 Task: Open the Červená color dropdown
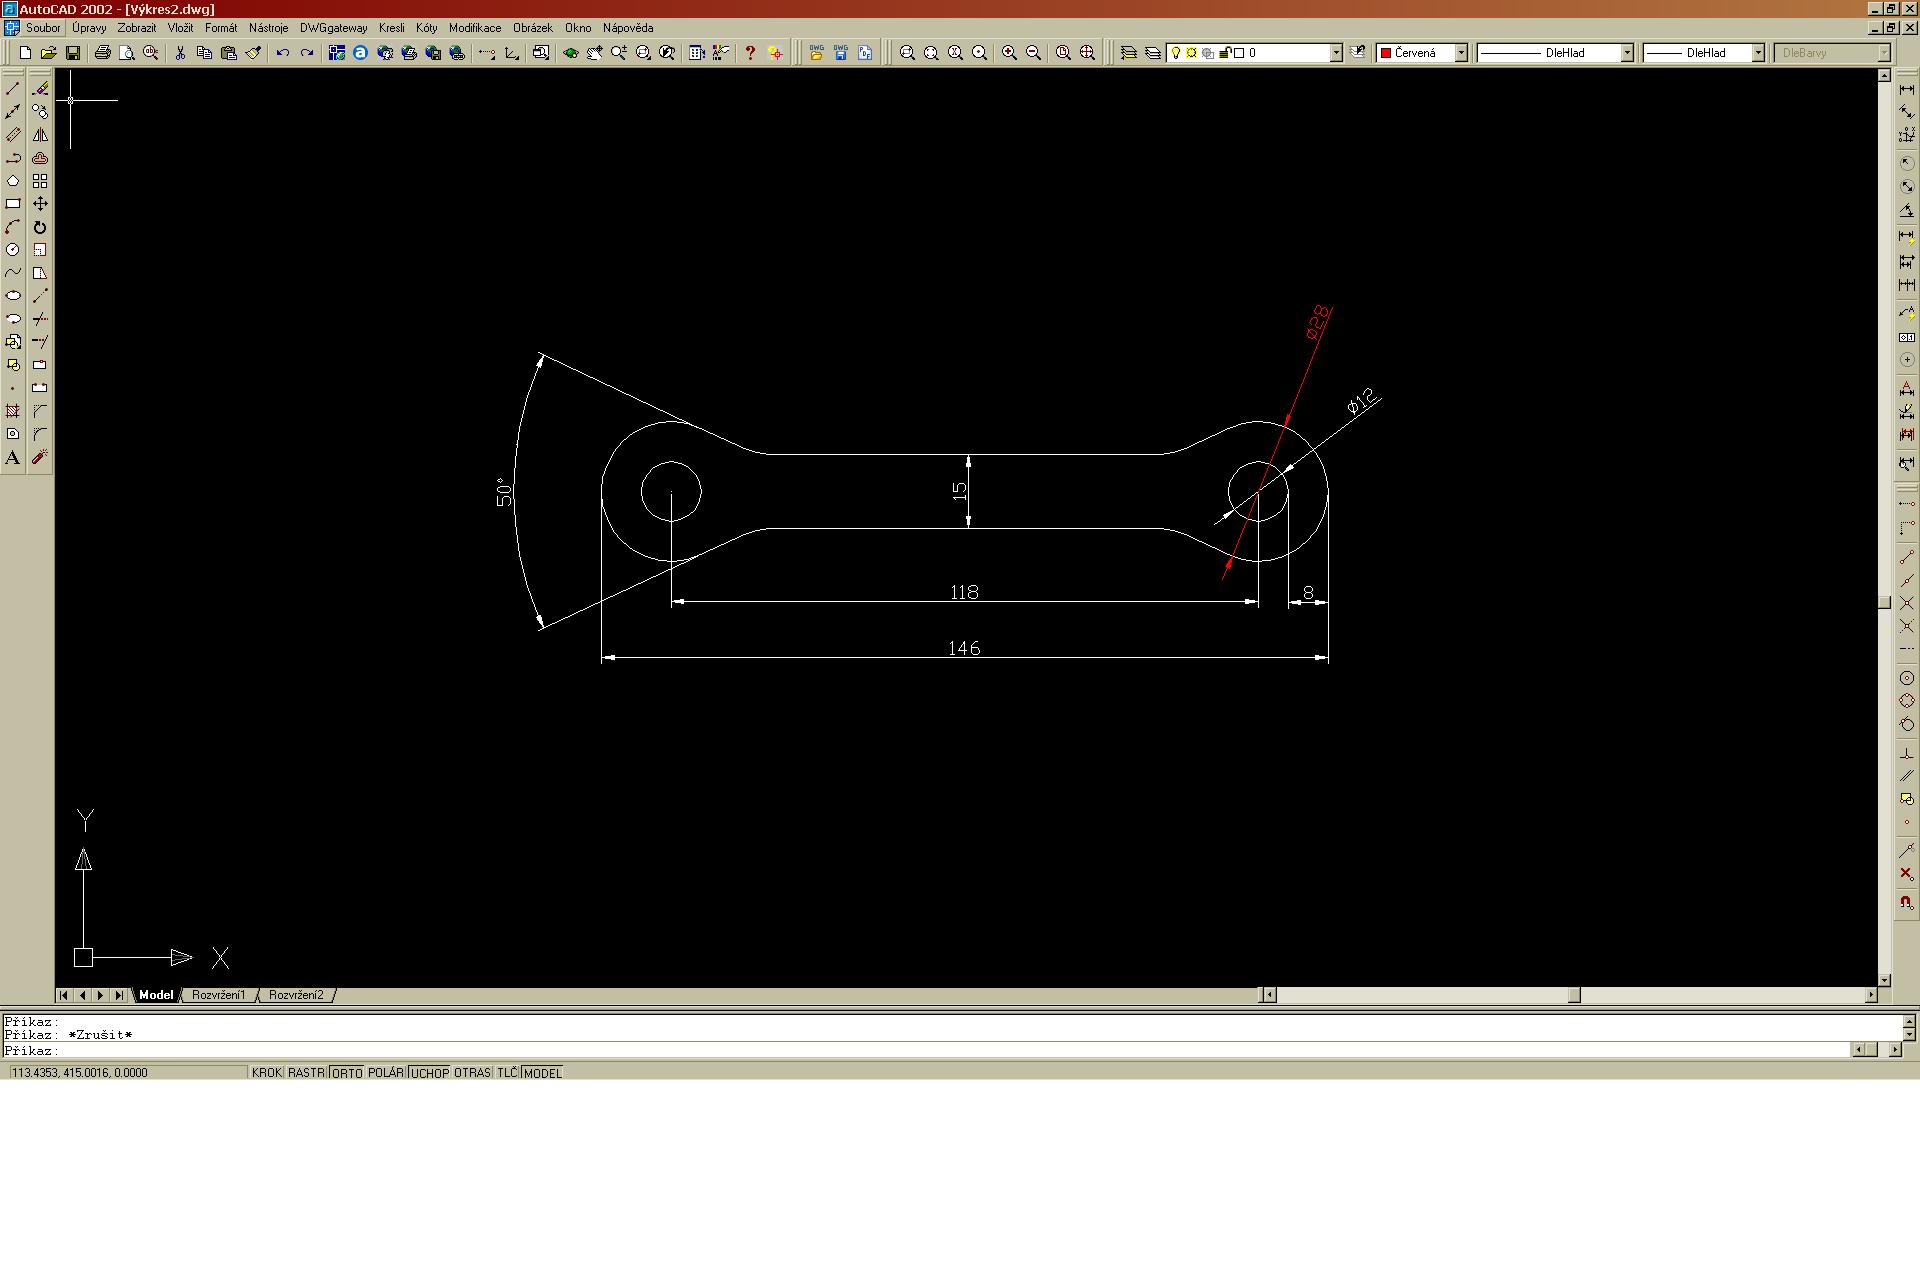(1461, 53)
